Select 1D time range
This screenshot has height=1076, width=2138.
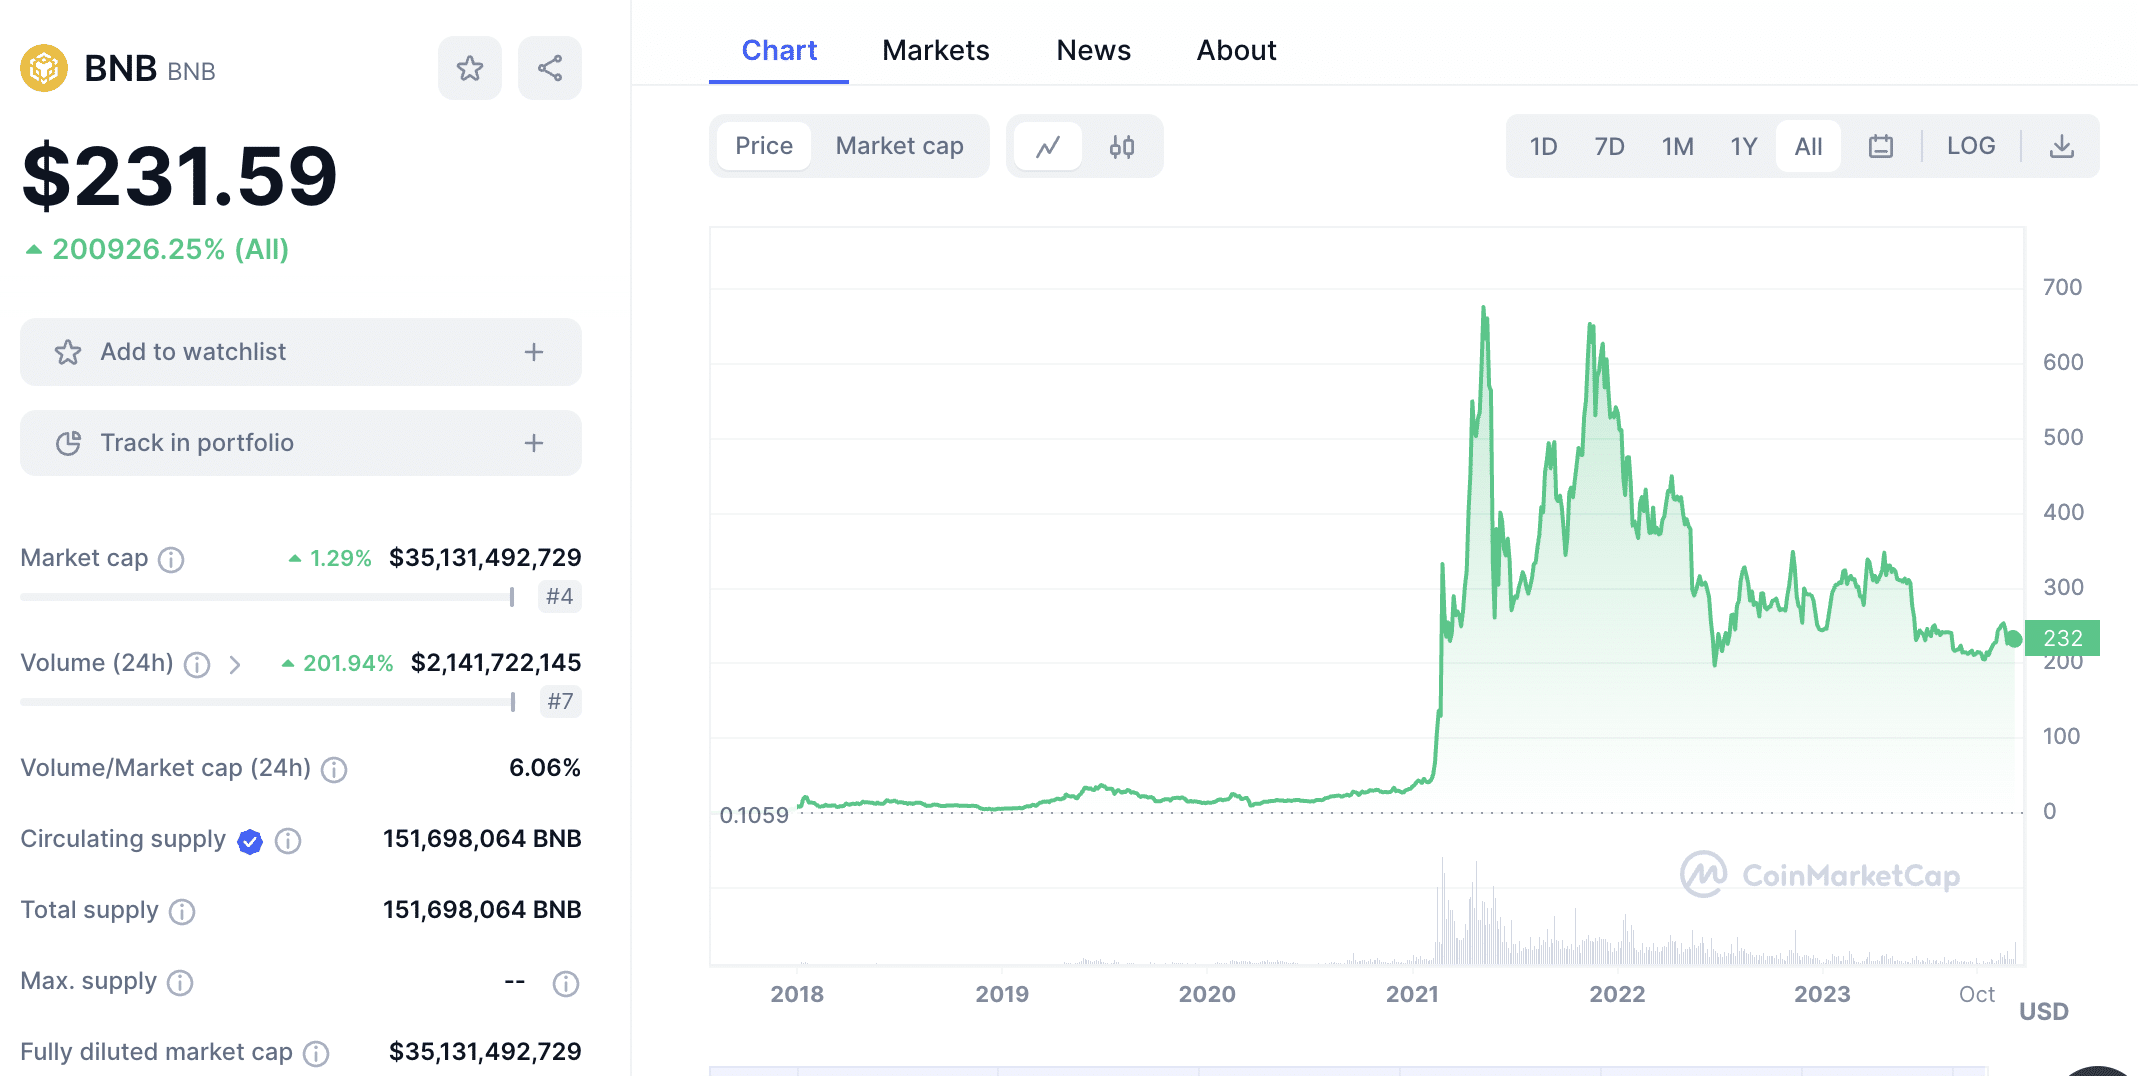tap(1543, 147)
